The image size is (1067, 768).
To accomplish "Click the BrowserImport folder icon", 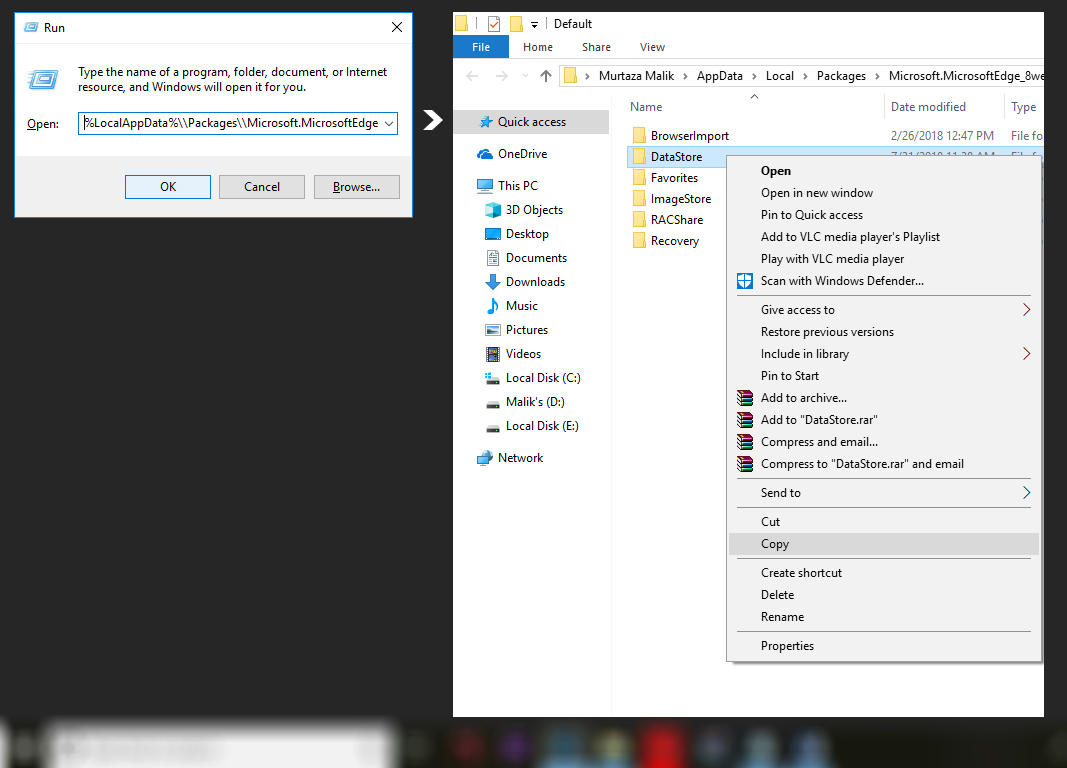I will (x=639, y=135).
